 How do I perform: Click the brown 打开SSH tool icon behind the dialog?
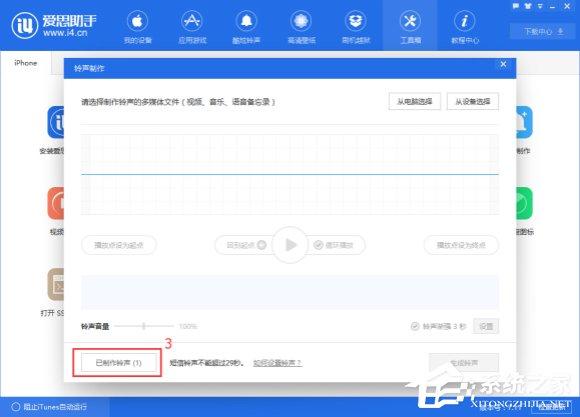55,285
